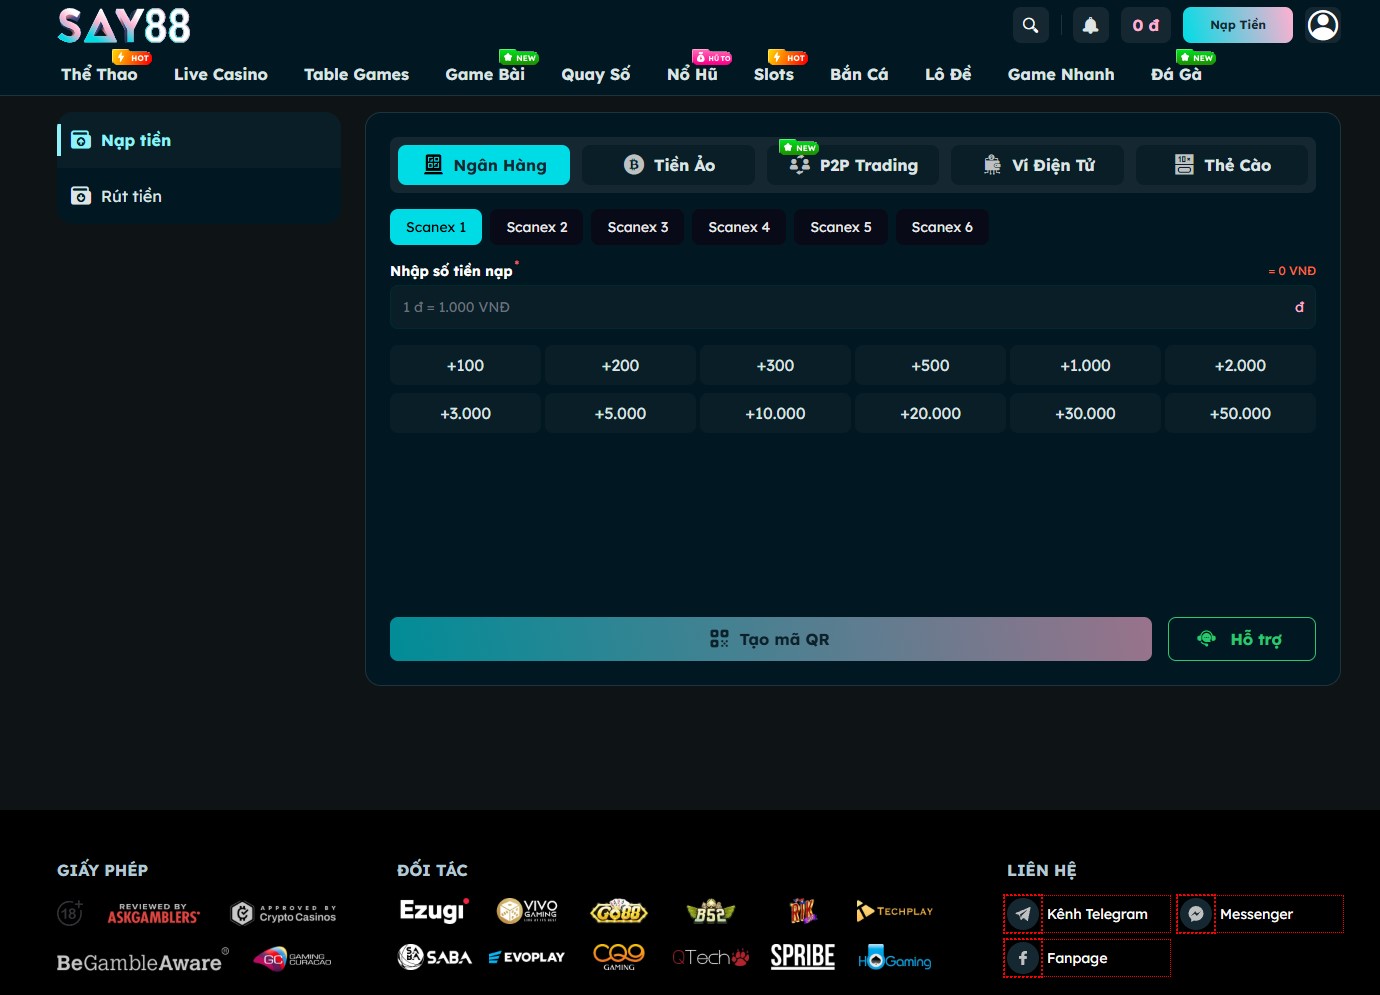The height and width of the screenshot is (995, 1380).
Task: Switch to the P2P Trading tab
Action: click(853, 165)
